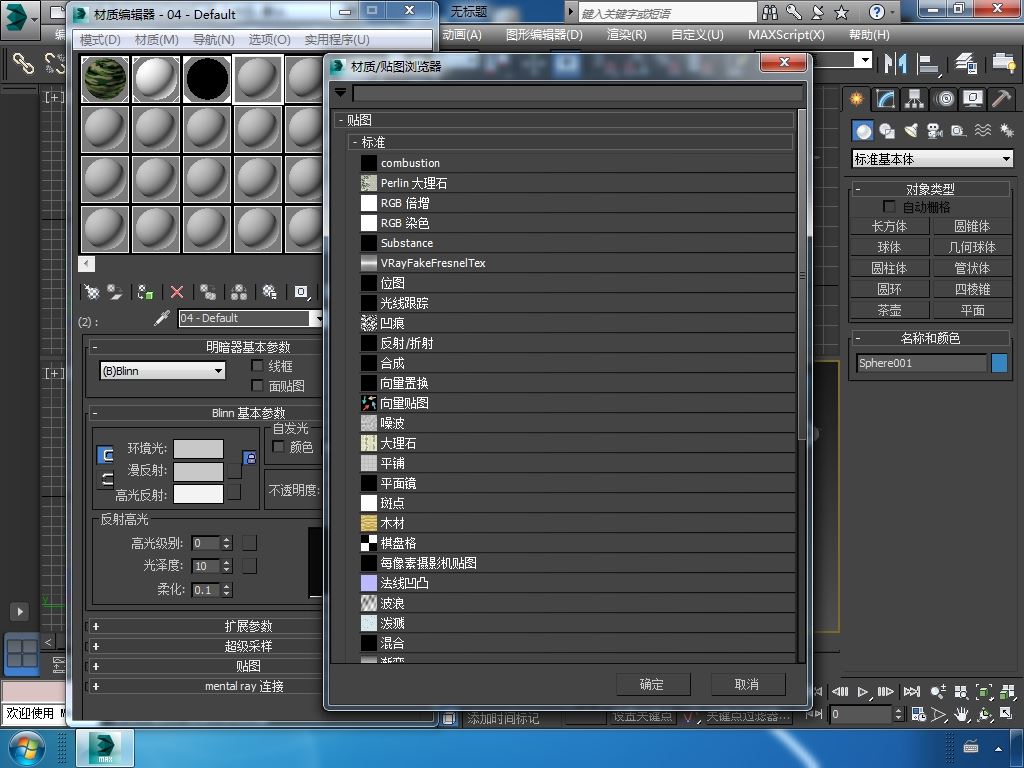Click the Make Unique icon
1024x768 pixels.
click(239, 292)
